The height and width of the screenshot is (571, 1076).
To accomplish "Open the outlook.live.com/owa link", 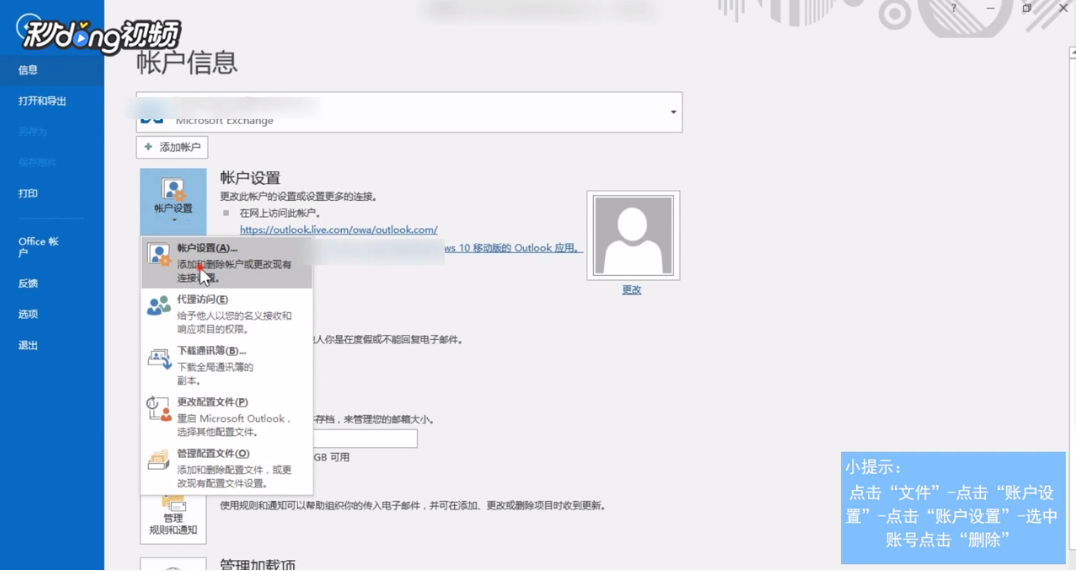I will [x=338, y=230].
